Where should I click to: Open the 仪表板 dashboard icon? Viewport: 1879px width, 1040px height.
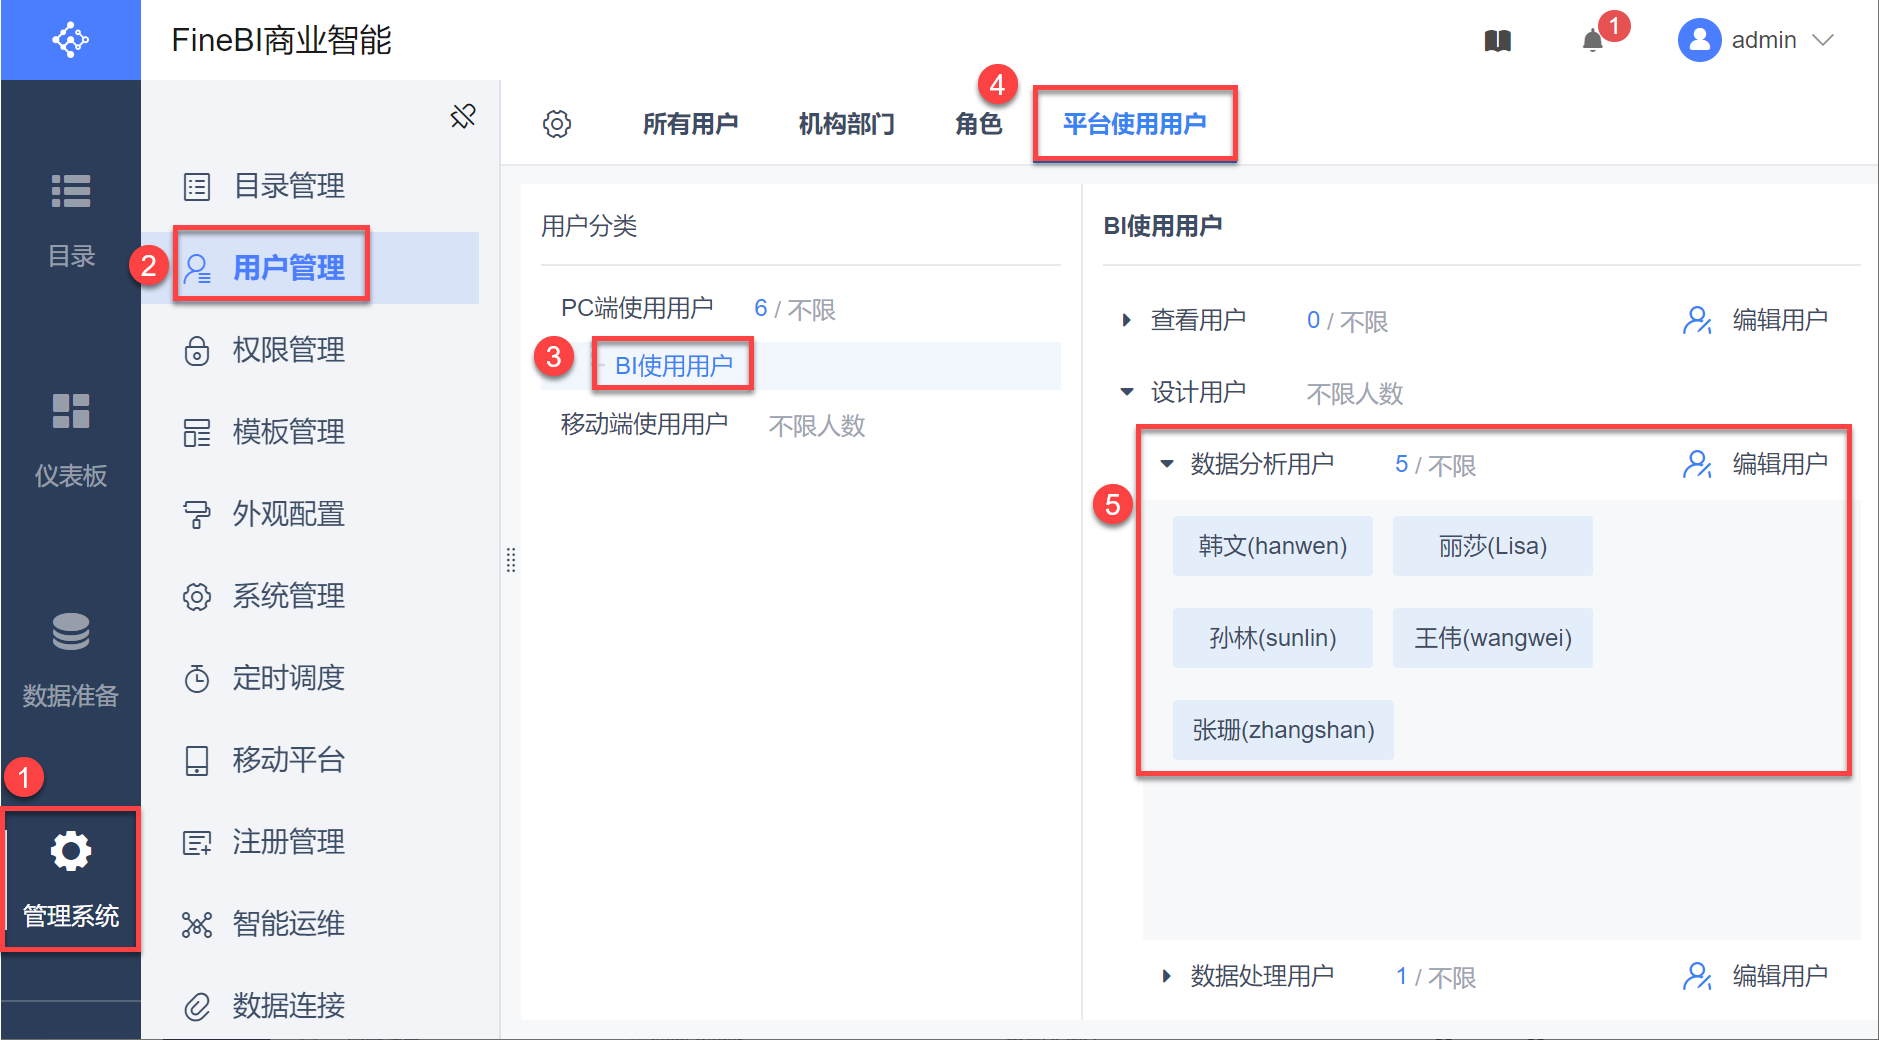tap(71, 411)
